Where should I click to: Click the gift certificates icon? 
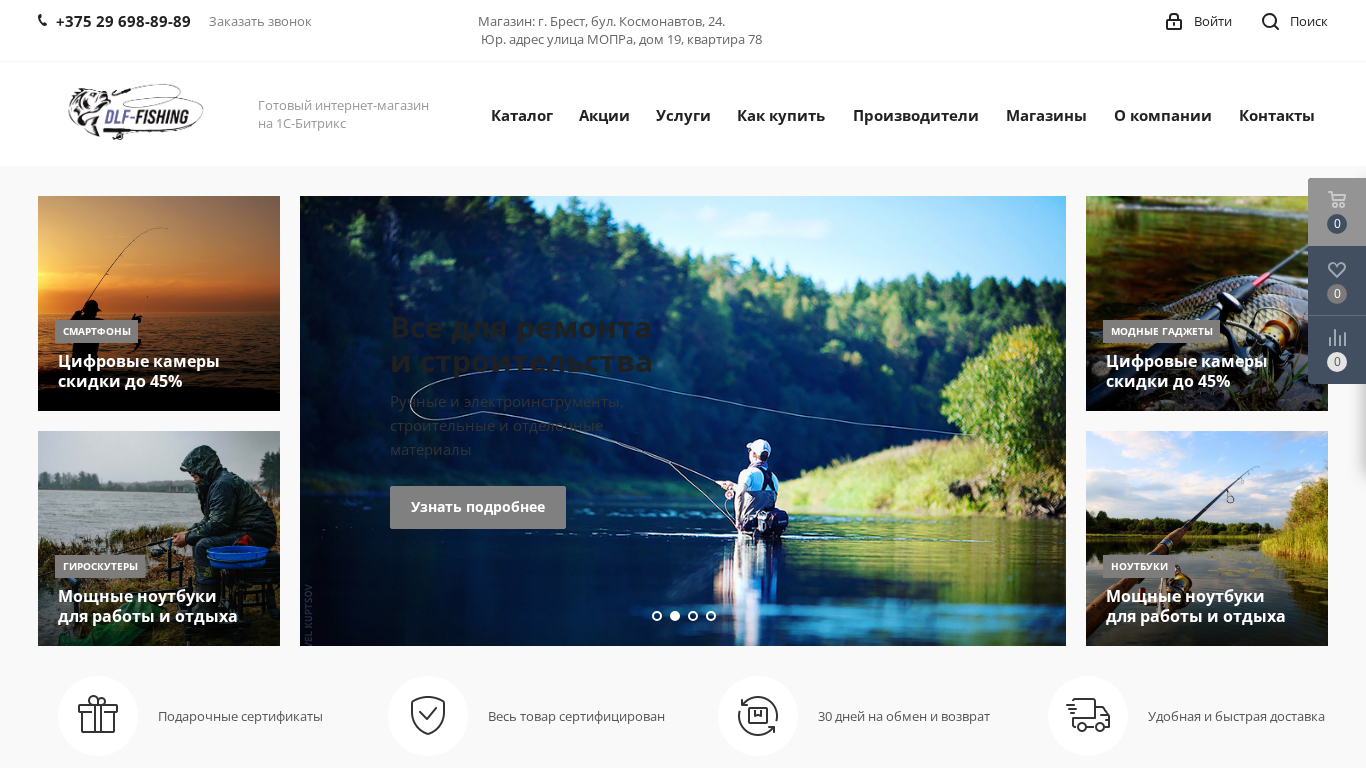pyautogui.click(x=98, y=715)
